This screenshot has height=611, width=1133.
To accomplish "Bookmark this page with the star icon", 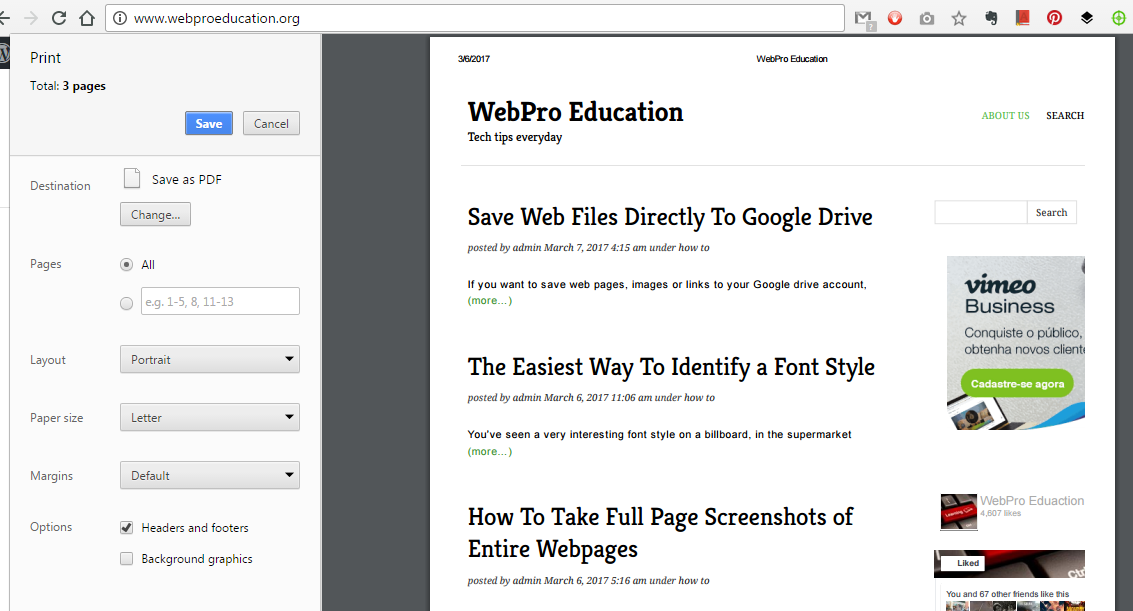I will coord(958,18).
